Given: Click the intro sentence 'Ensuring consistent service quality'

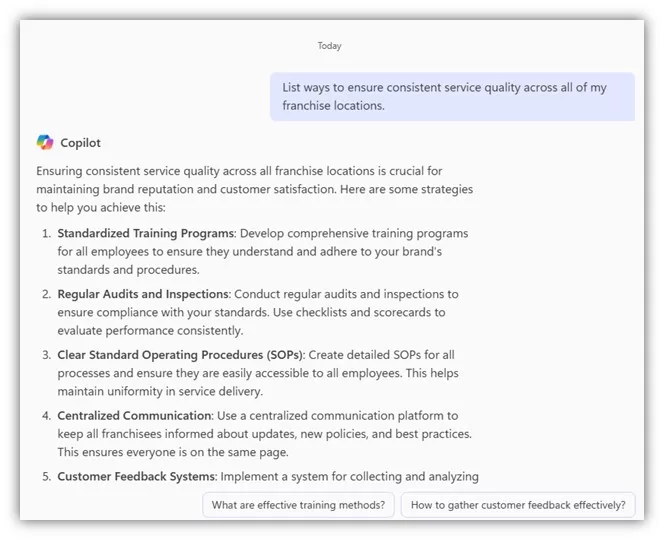Looking at the screenshot, I should click(129, 171).
